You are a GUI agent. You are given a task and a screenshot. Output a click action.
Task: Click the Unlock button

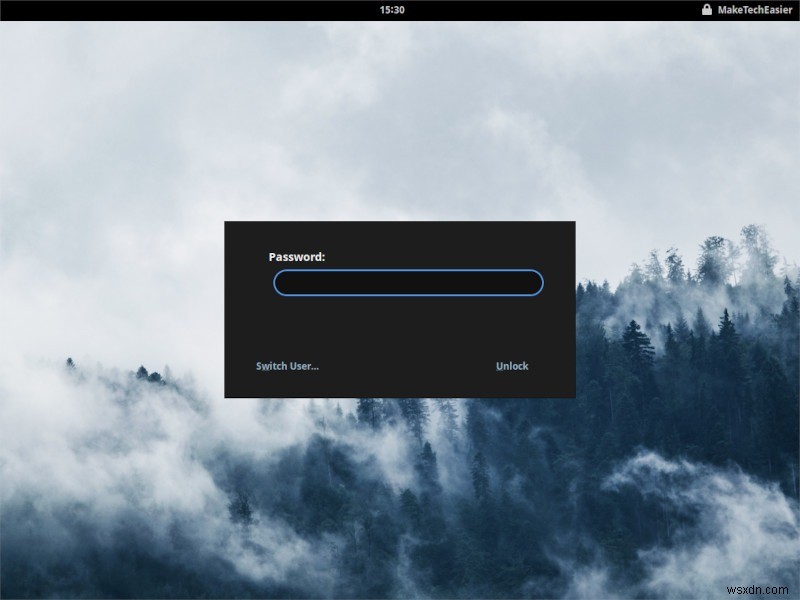(512, 366)
